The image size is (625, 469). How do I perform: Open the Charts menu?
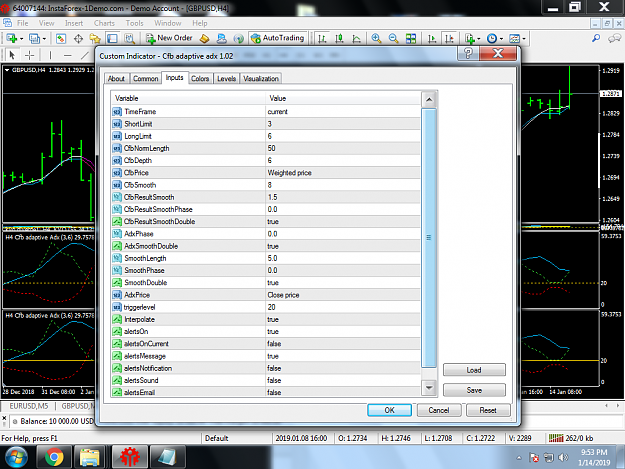(104, 23)
